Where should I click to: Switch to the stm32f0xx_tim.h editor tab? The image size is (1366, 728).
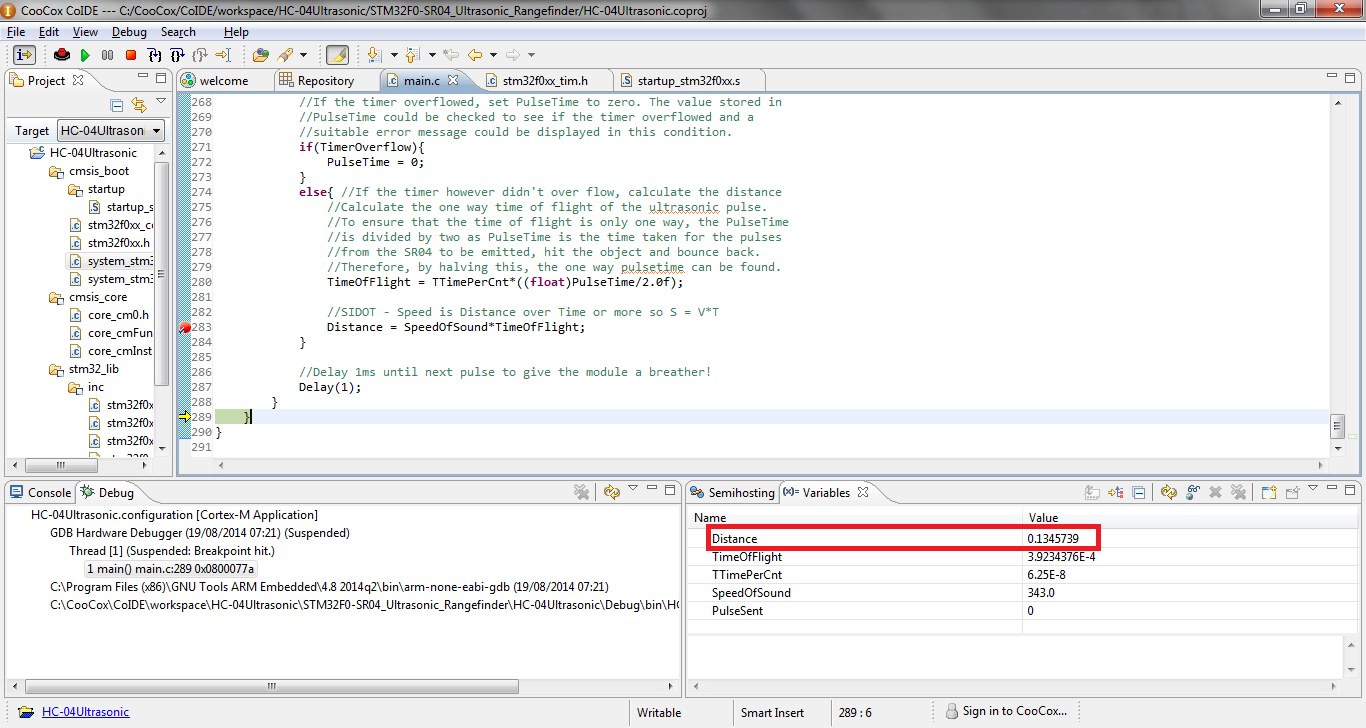point(544,80)
